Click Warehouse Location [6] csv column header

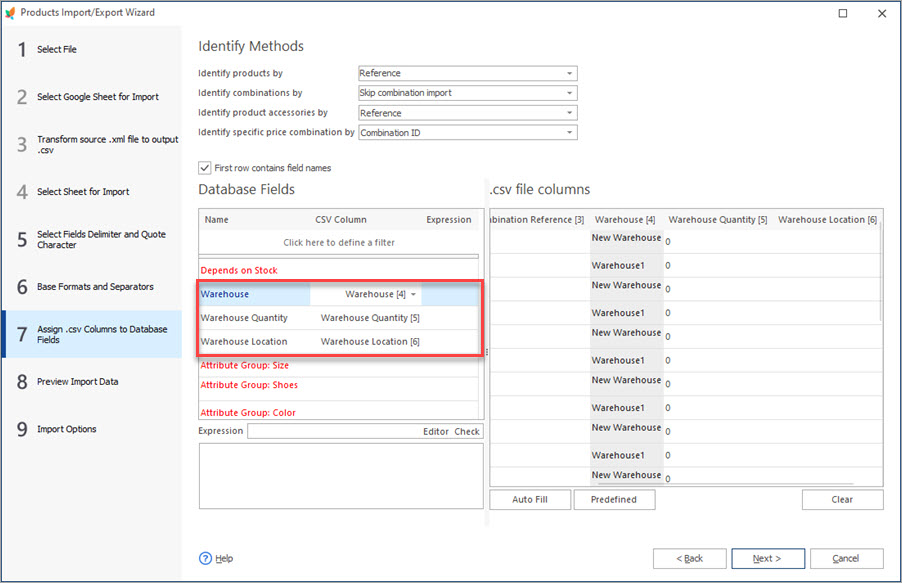(827, 220)
